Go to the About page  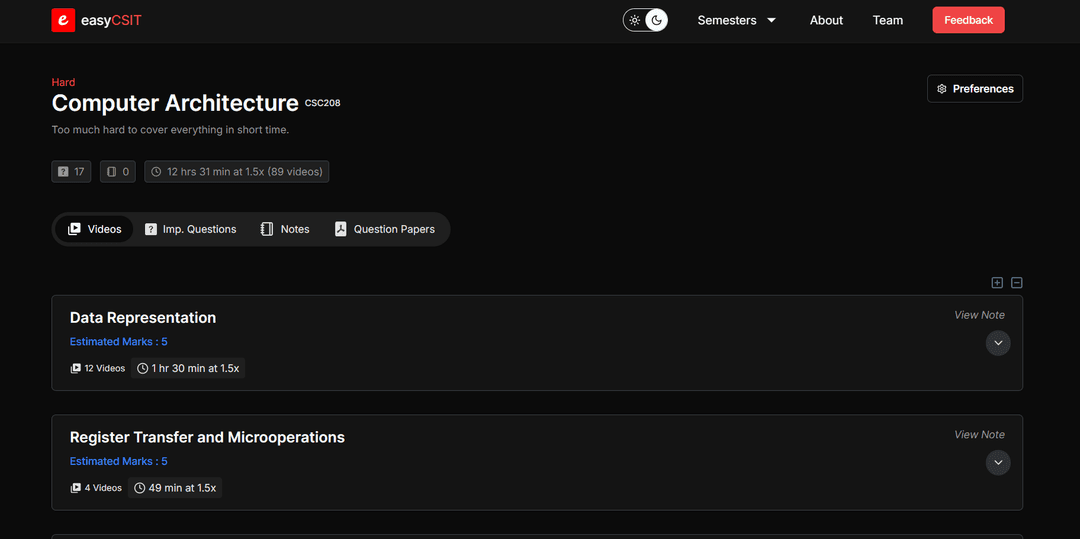pos(826,20)
